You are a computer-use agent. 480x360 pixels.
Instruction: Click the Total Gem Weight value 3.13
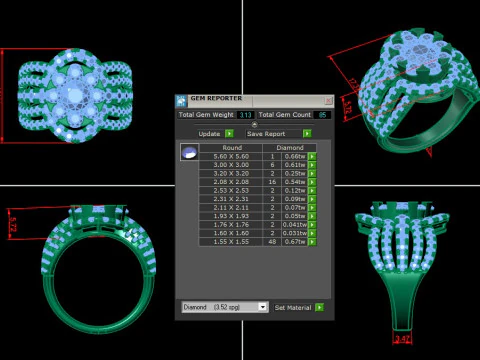pos(245,115)
